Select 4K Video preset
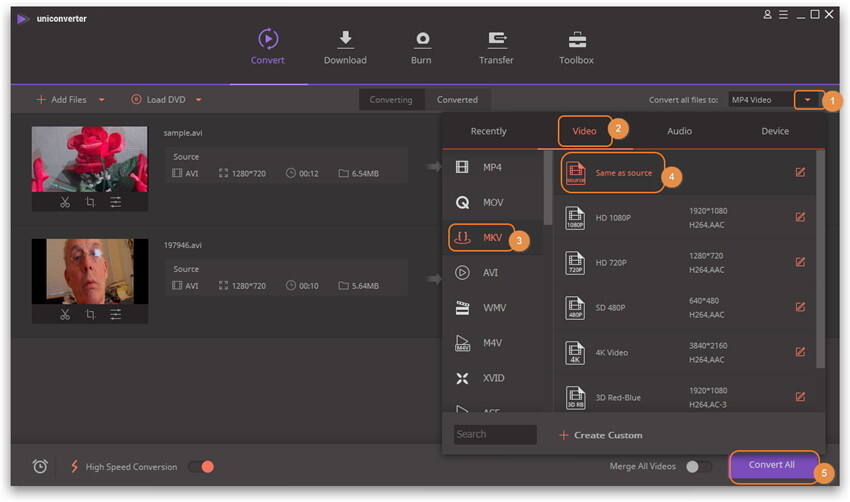Image resolution: width=850 pixels, height=502 pixels. pyautogui.click(x=684, y=352)
